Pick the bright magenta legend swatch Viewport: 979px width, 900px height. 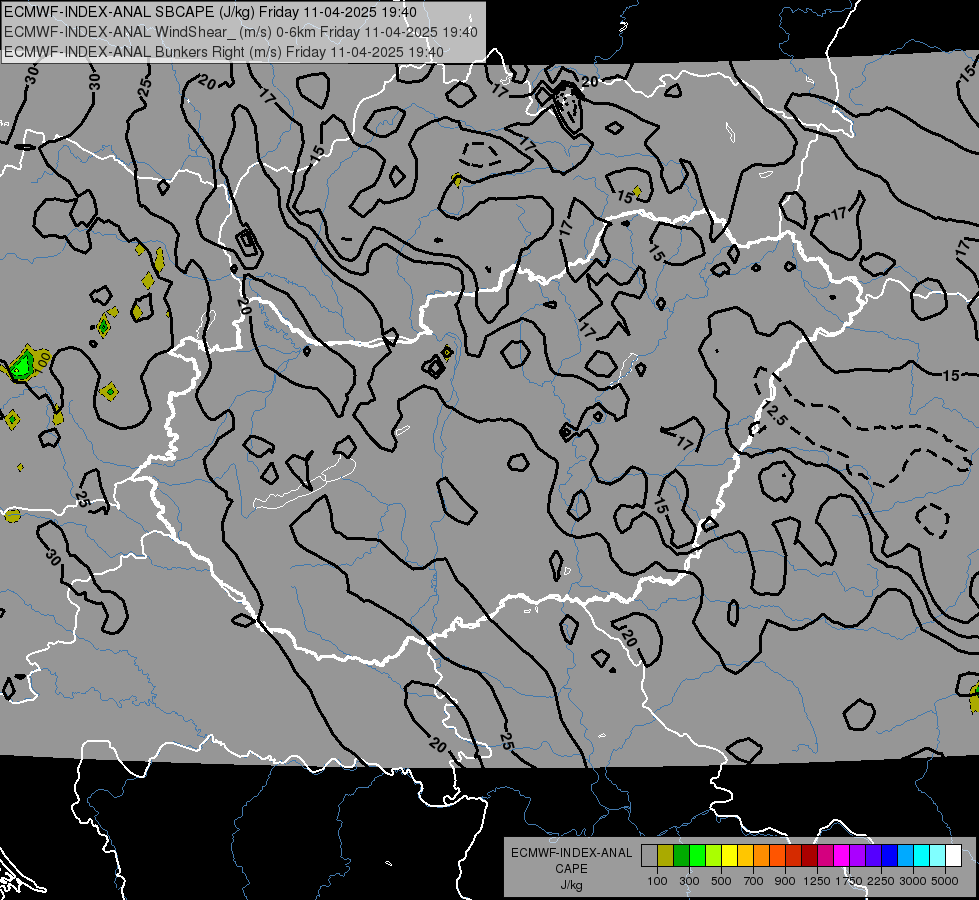click(x=842, y=856)
